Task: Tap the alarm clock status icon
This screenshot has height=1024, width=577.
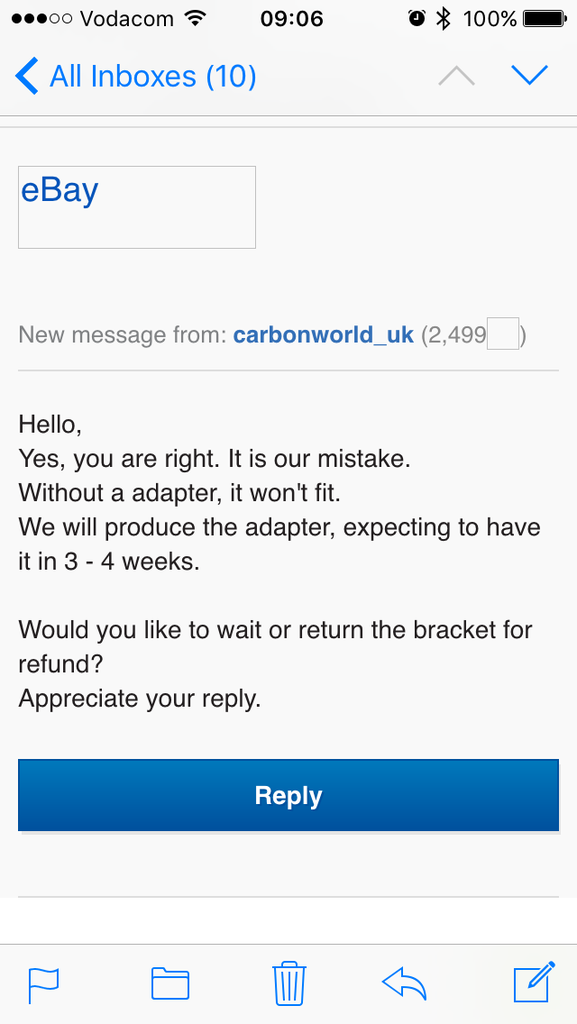Action: tap(416, 18)
